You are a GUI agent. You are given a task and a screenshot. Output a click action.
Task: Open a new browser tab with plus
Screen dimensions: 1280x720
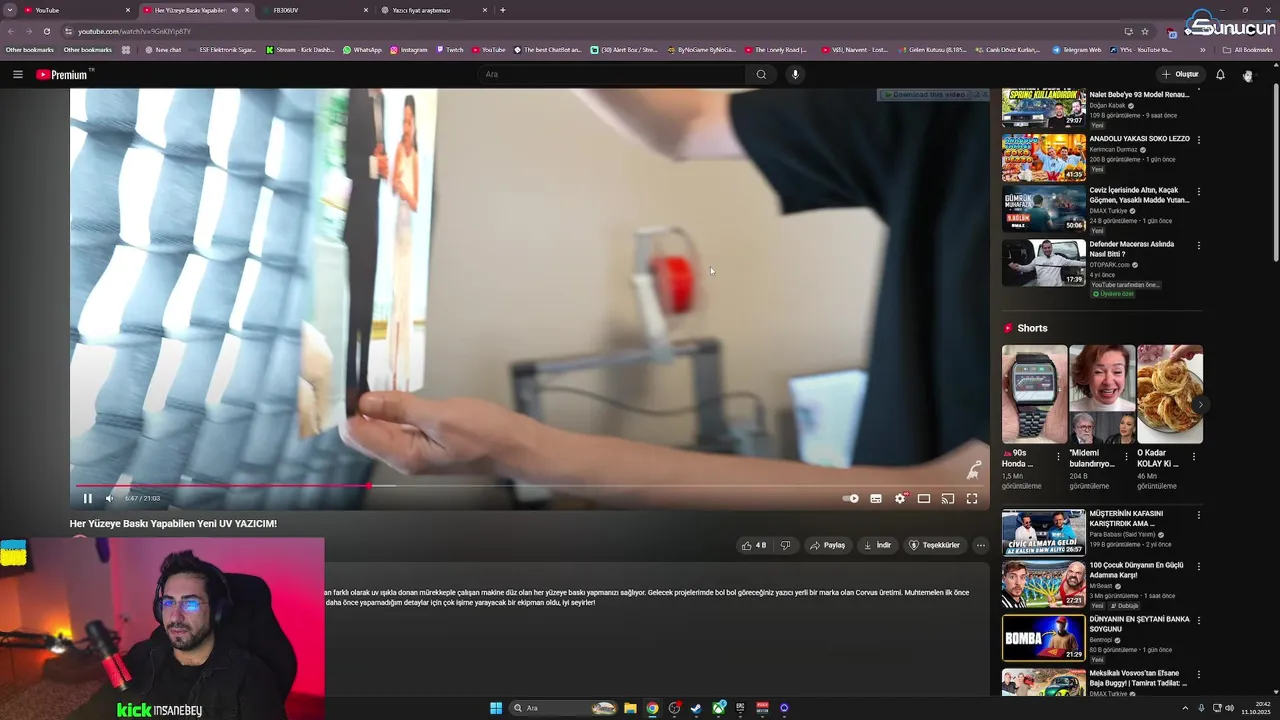pos(502,10)
